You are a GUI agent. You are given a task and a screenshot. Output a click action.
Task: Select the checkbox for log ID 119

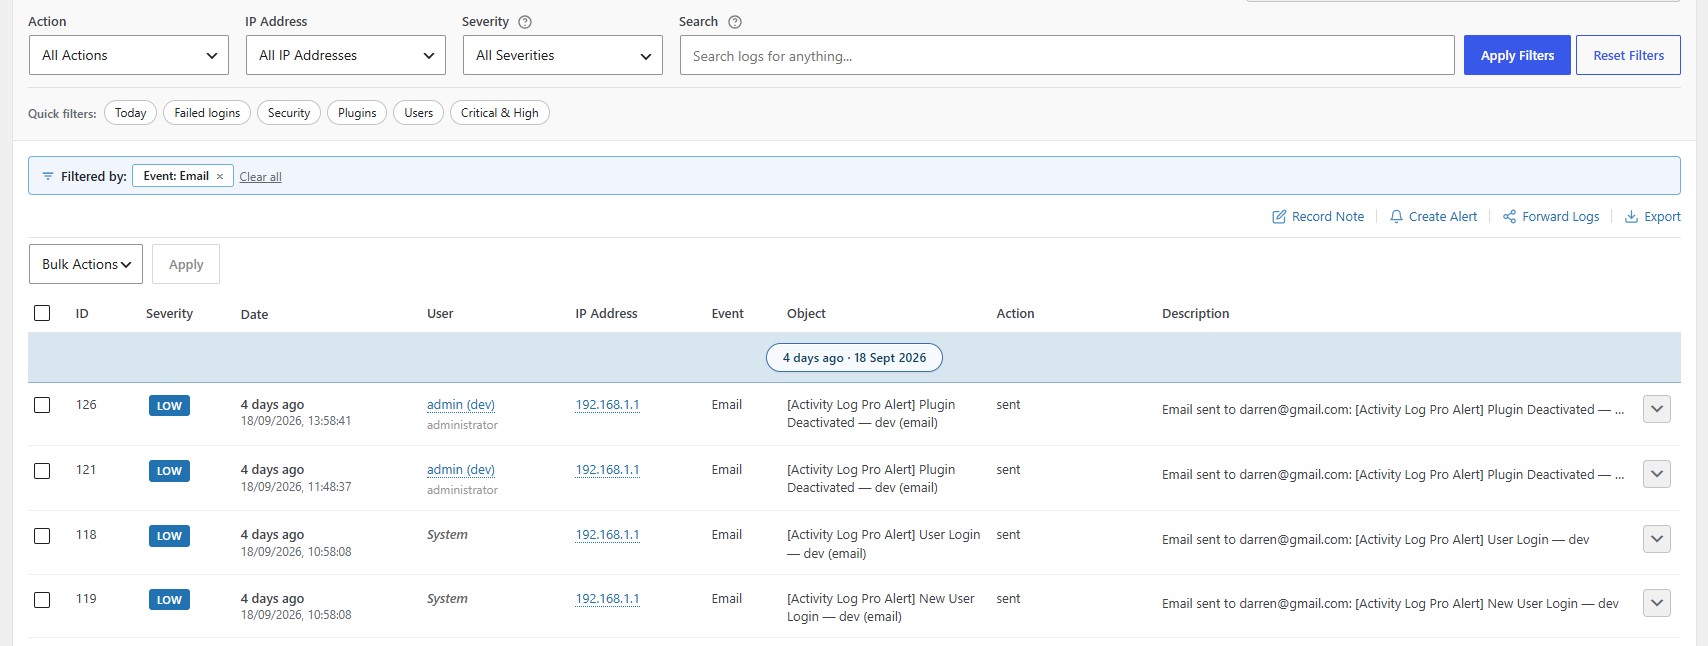(x=42, y=599)
